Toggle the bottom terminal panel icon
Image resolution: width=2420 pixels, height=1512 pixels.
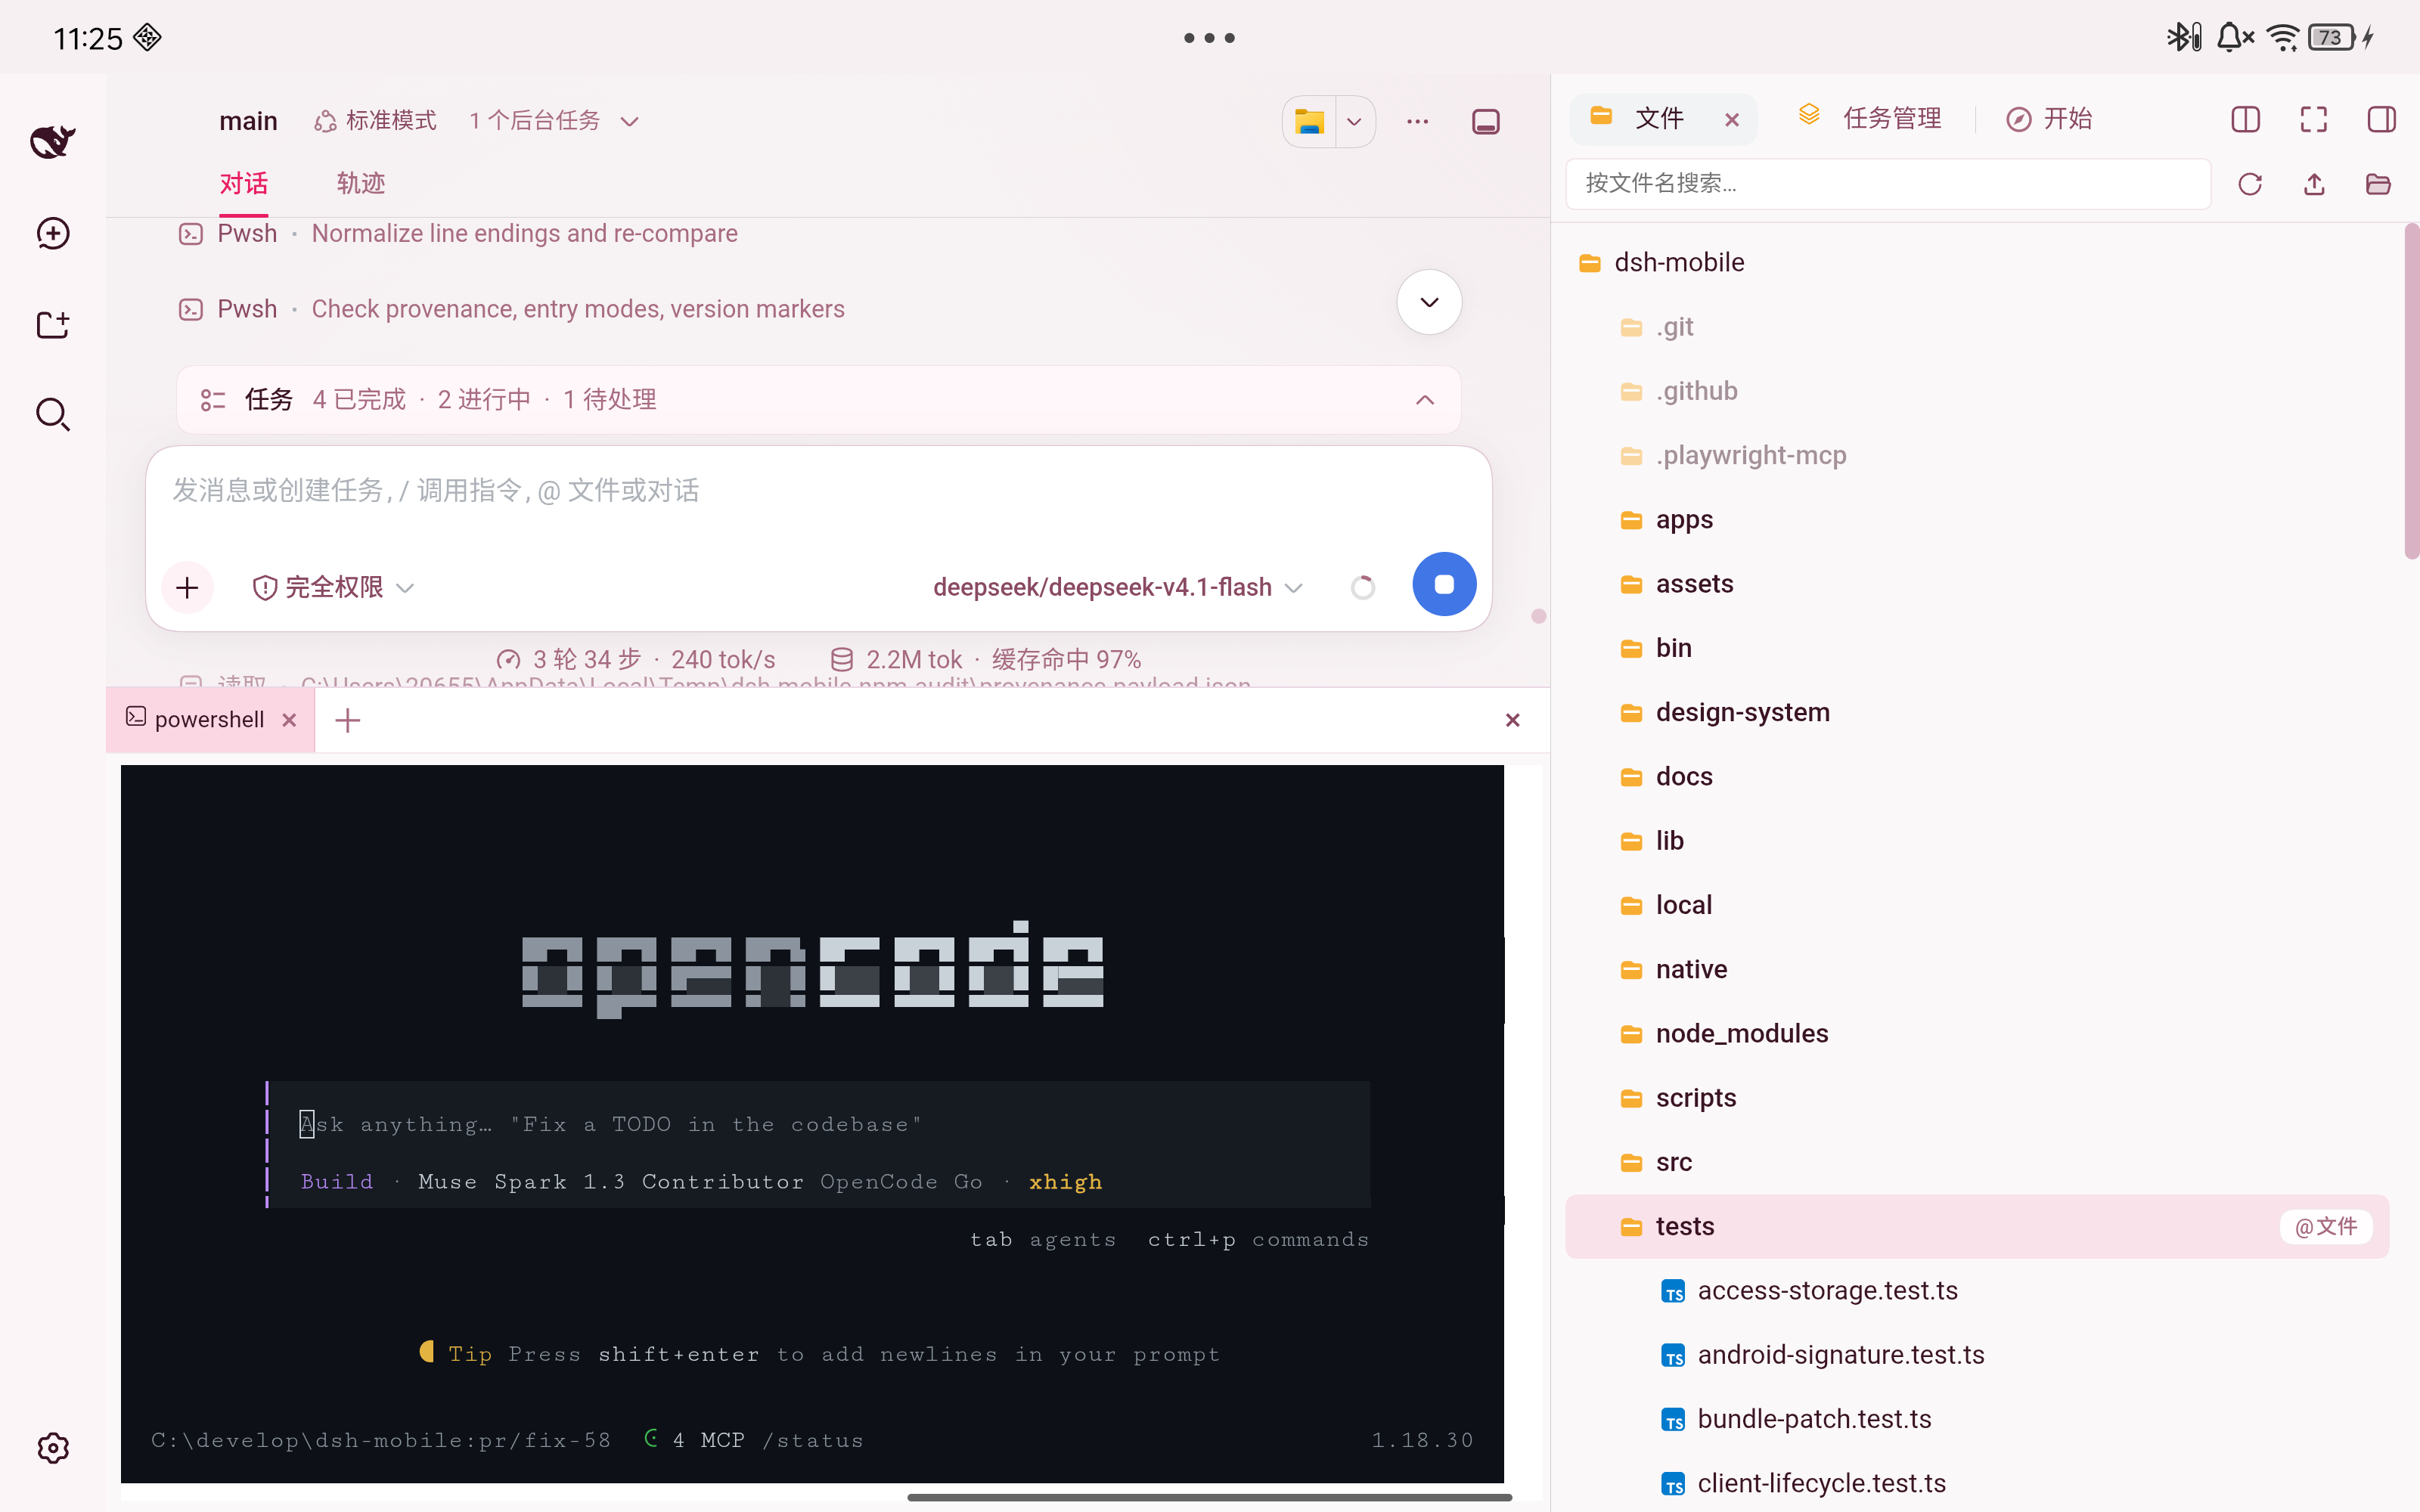tap(1485, 122)
